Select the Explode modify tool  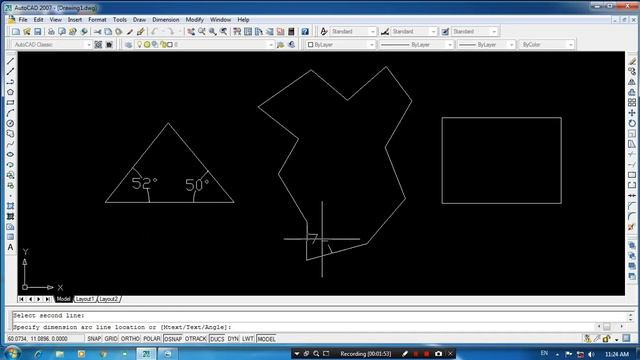[632, 227]
